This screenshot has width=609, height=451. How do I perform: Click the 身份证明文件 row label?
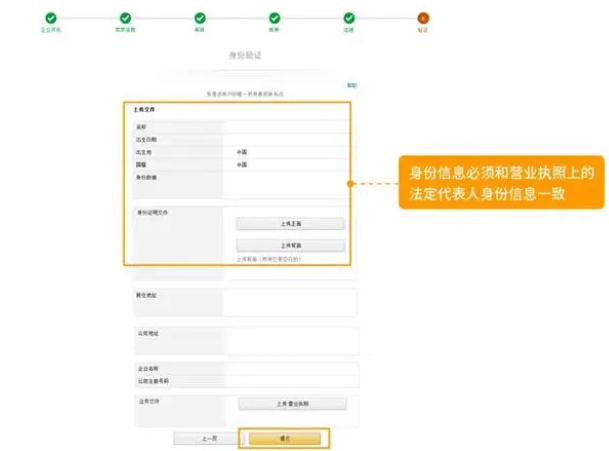152,212
